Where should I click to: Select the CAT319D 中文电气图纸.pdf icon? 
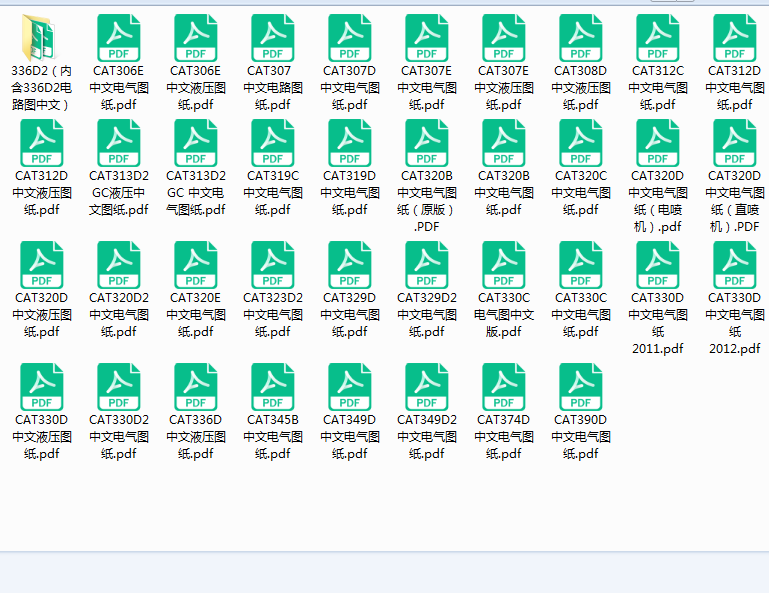tap(350, 143)
